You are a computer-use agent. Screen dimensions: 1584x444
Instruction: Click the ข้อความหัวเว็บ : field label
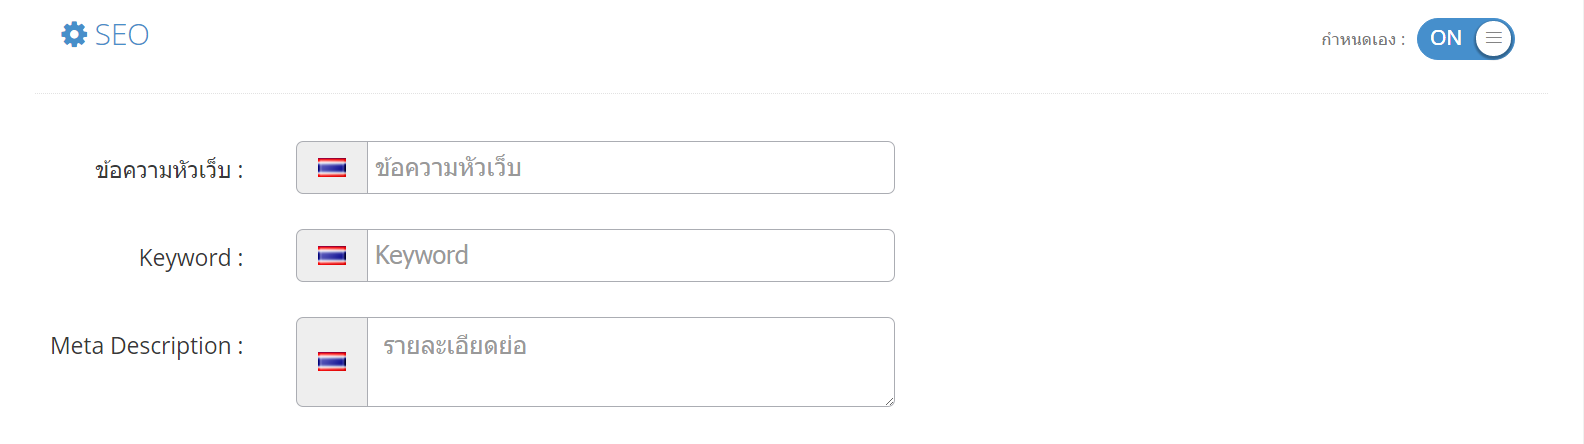click(169, 169)
